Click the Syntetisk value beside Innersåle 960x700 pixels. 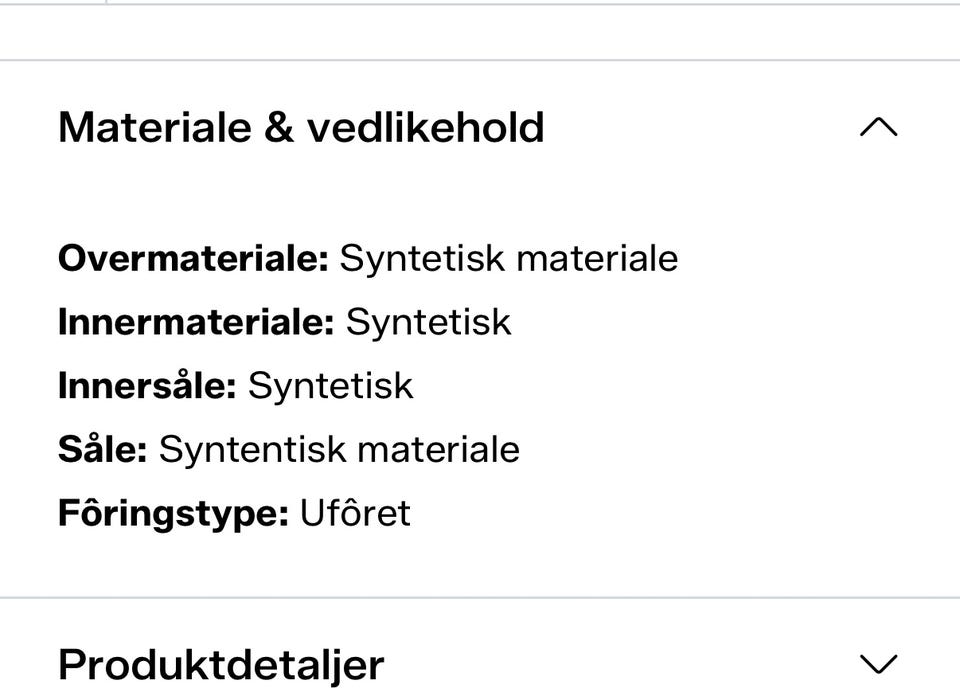click(331, 386)
